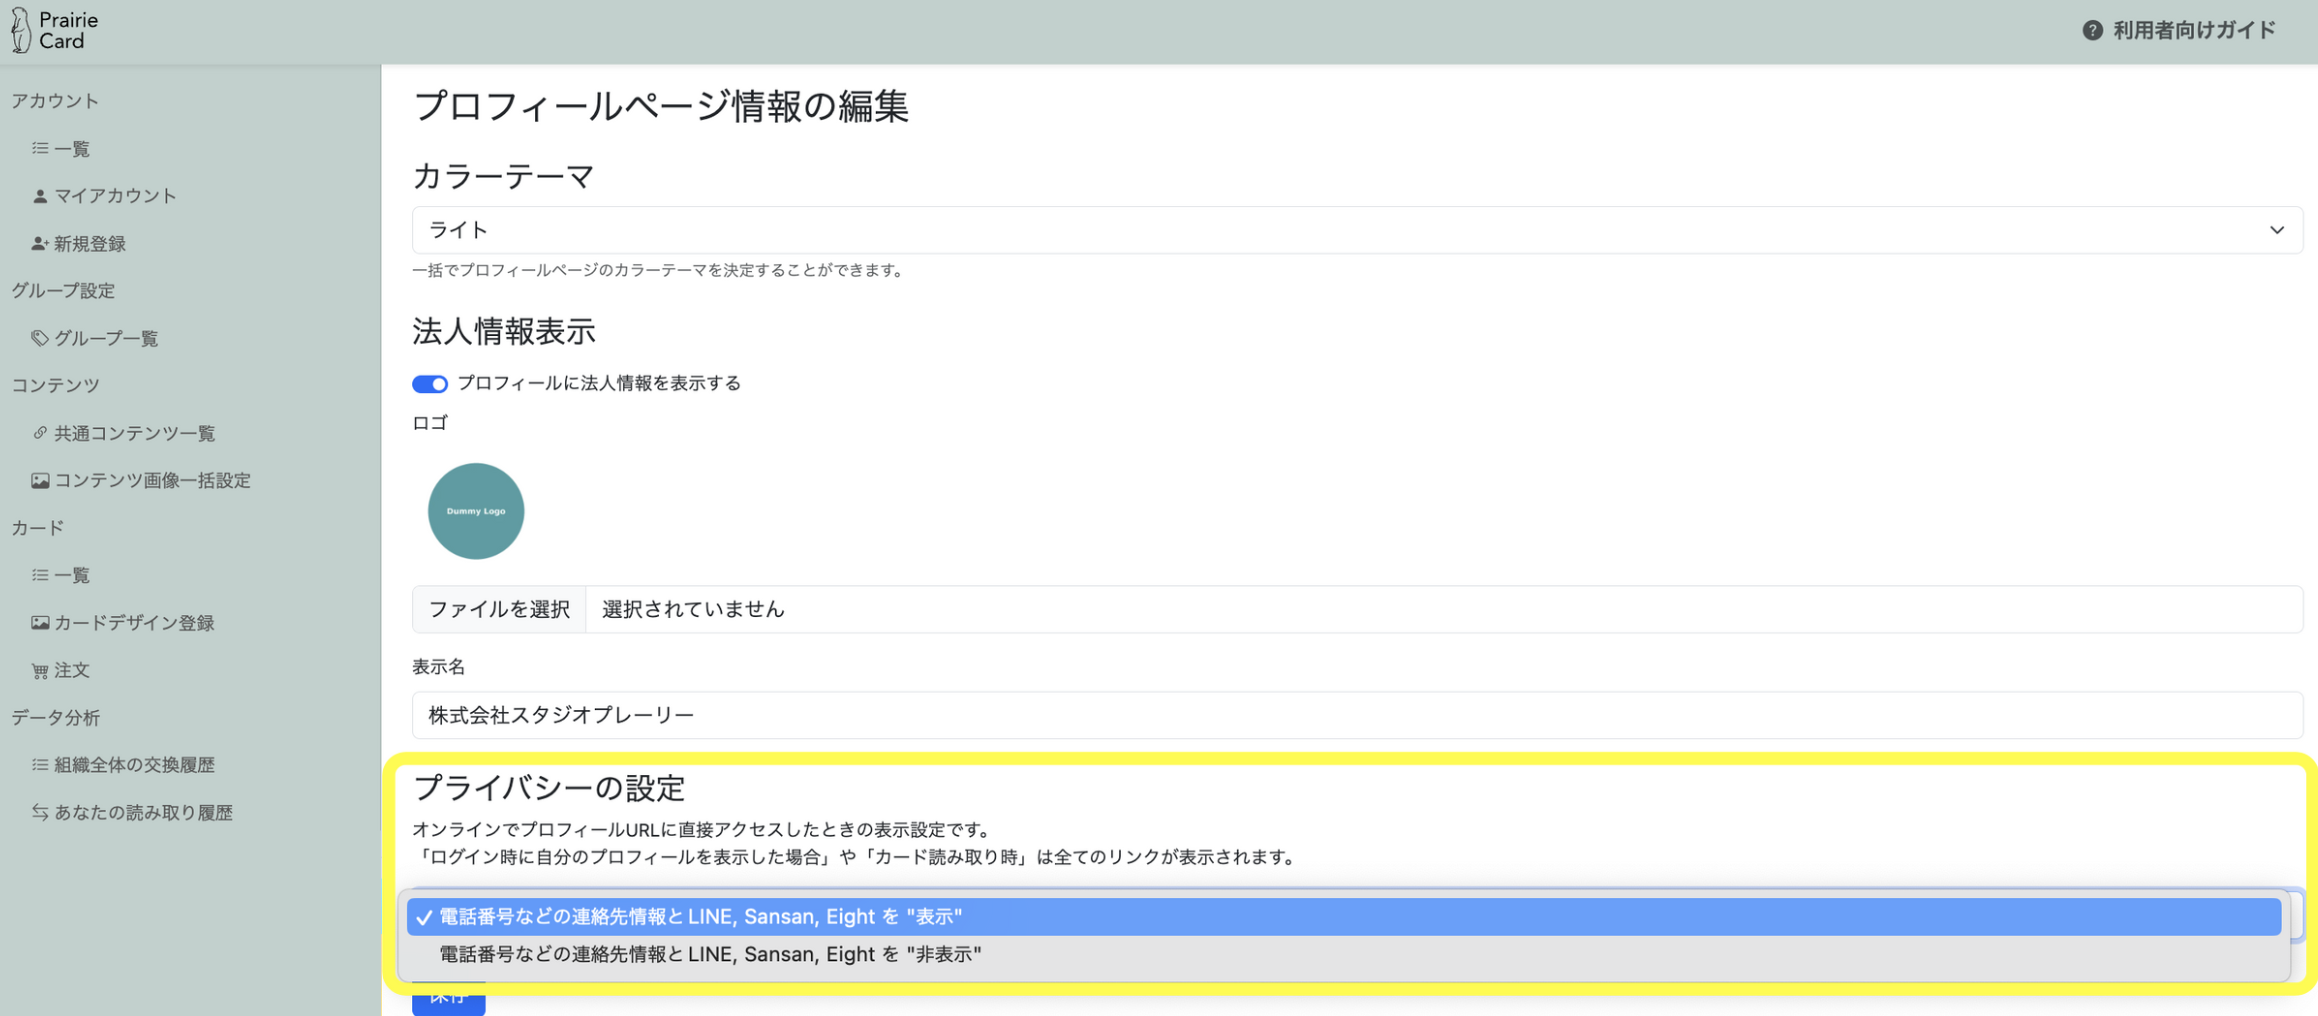View あなたの読み取り履歴
2318x1016 pixels.
click(x=143, y=812)
